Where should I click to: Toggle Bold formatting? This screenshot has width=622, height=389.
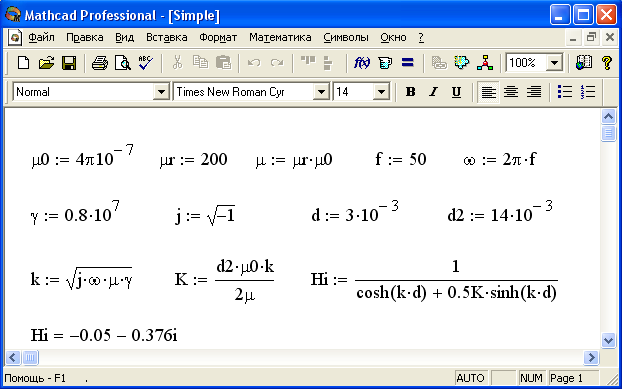click(x=411, y=92)
